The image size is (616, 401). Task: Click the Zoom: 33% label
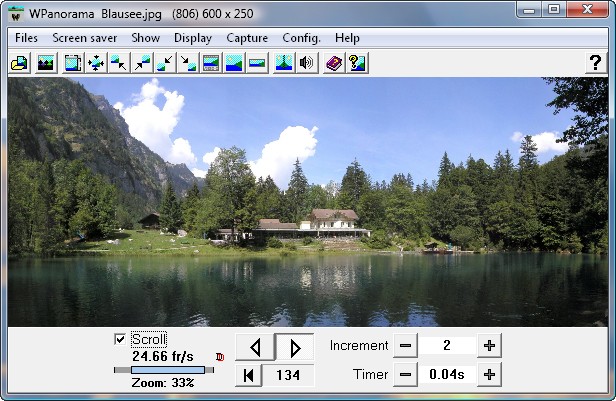click(x=163, y=383)
